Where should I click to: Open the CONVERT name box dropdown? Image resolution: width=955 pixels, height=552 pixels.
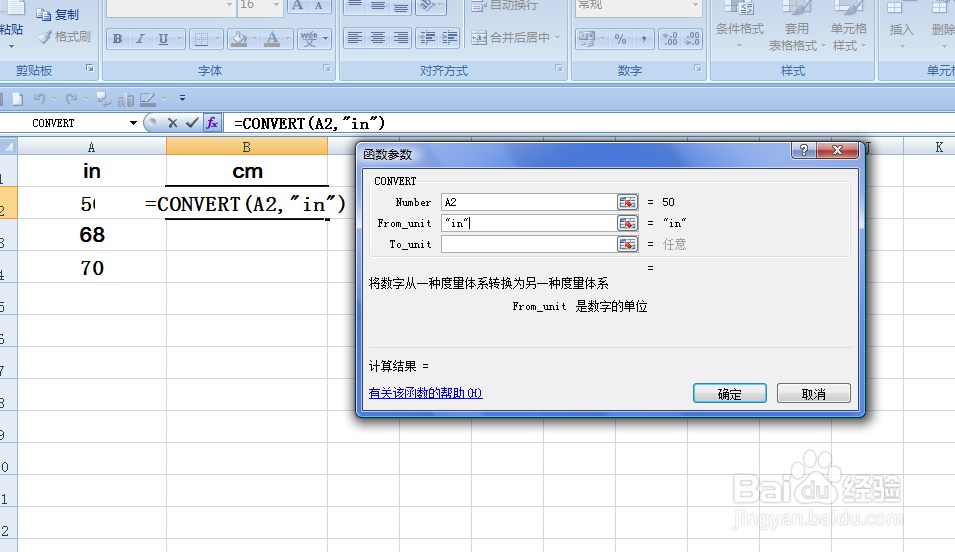(x=133, y=123)
